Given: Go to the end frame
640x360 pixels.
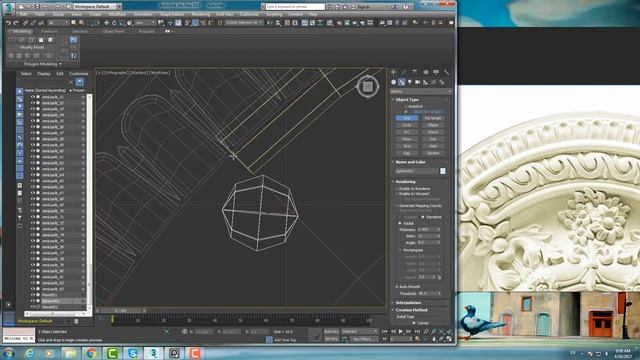Looking at the screenshot, I should click(x=417, y=331).
